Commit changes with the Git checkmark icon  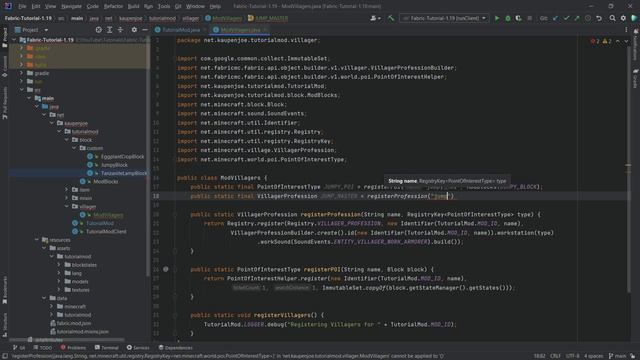(566, 18)
